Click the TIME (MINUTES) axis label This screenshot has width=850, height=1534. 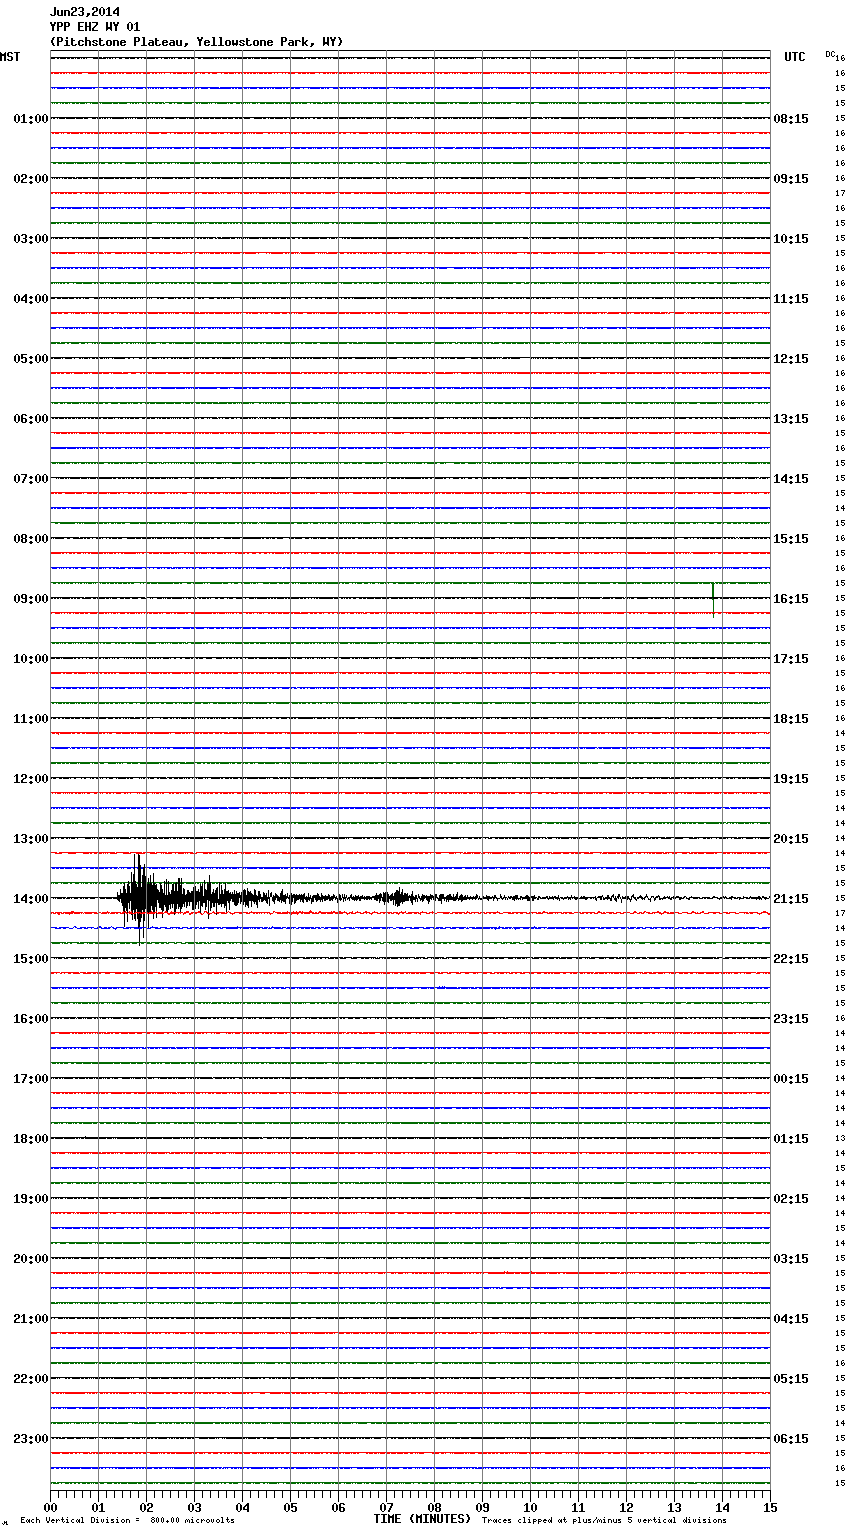[x=422, y=1519]
